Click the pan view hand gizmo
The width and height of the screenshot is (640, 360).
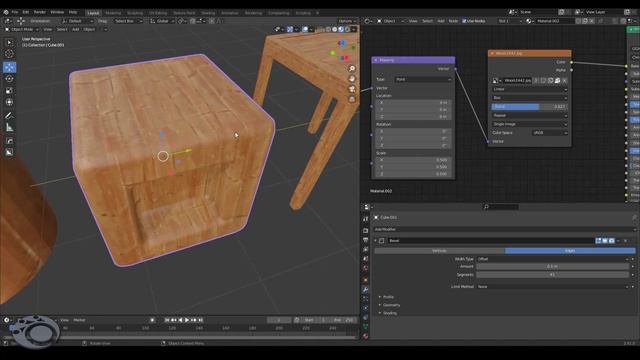(352, 79)
